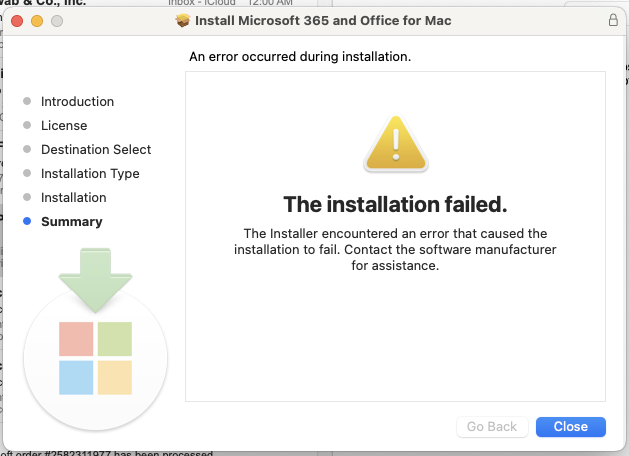Select the highlighted Summary step
The image size is (629, 456).
click(71, 221)
